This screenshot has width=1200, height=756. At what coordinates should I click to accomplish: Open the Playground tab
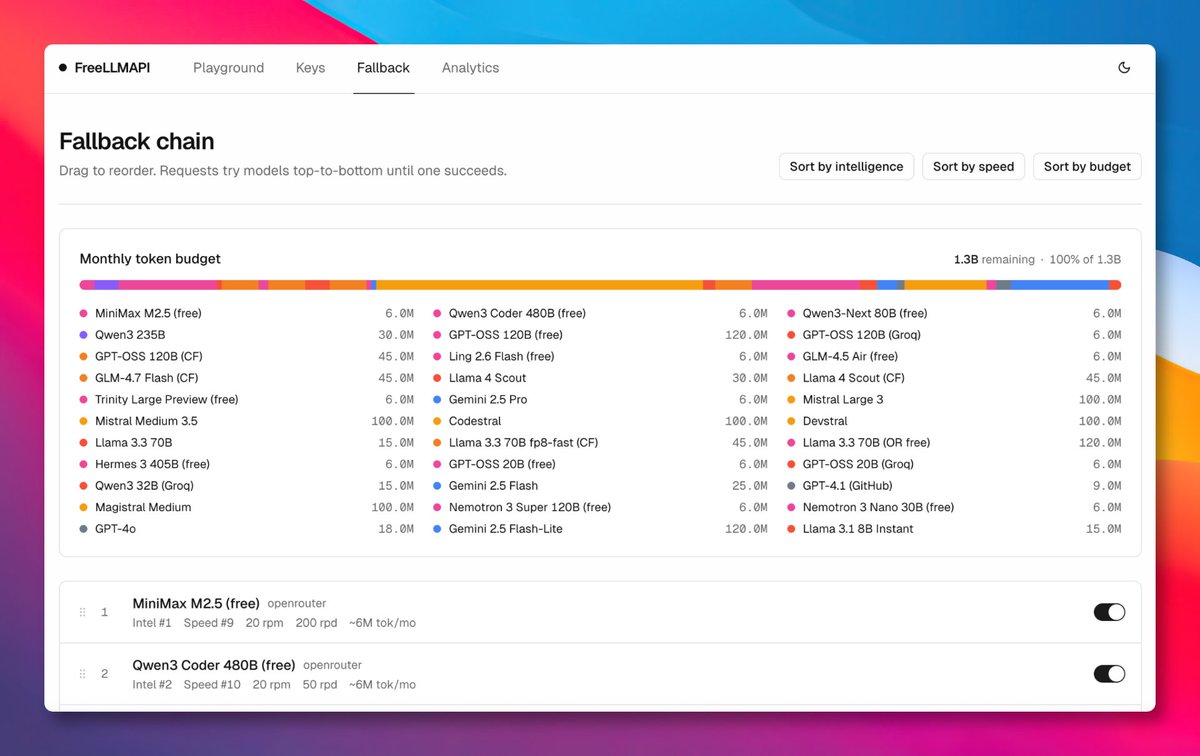pyautogui.click(x=229, y=68)
